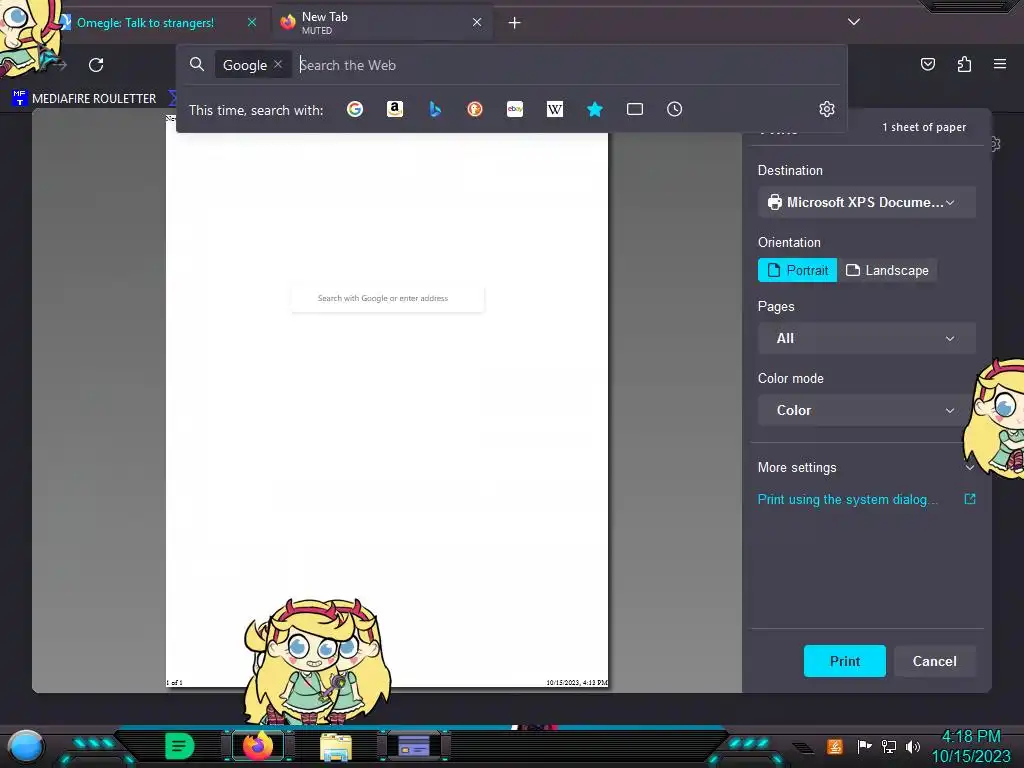Click orange Java tray icon
The image size is (1024, 768).
click(835, 746)
